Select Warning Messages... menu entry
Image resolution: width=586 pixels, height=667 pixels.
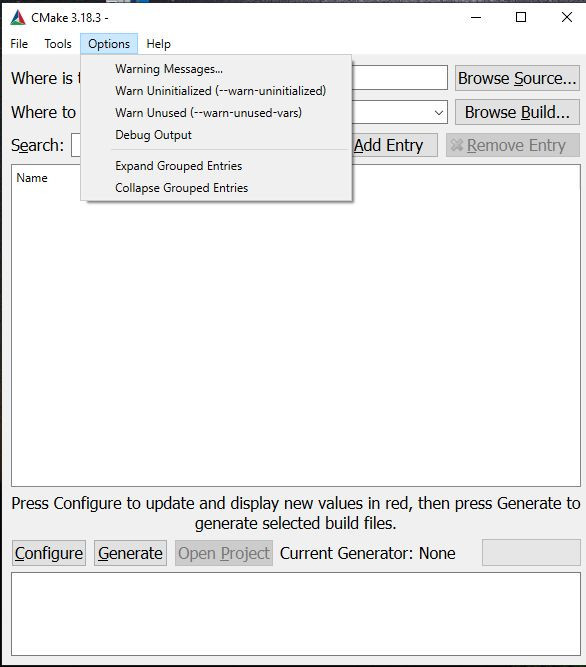[x=216, y=69]
